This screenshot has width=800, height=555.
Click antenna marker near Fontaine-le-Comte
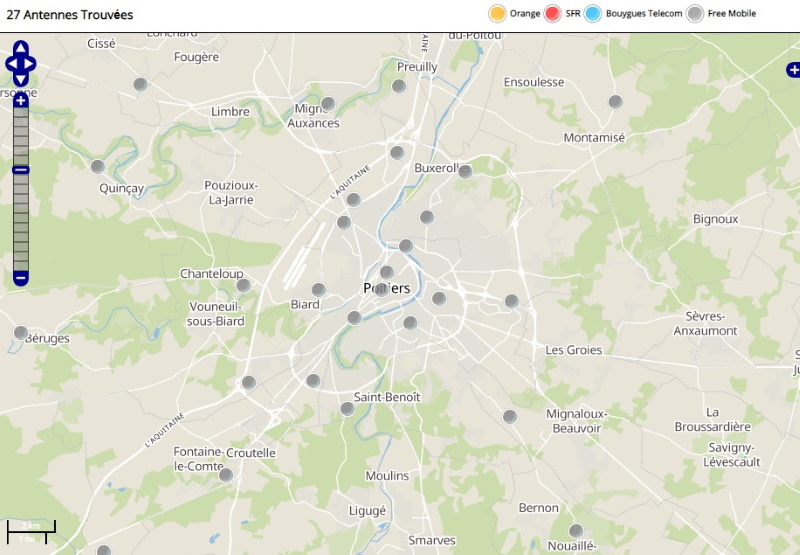click(x=225, y=475)
